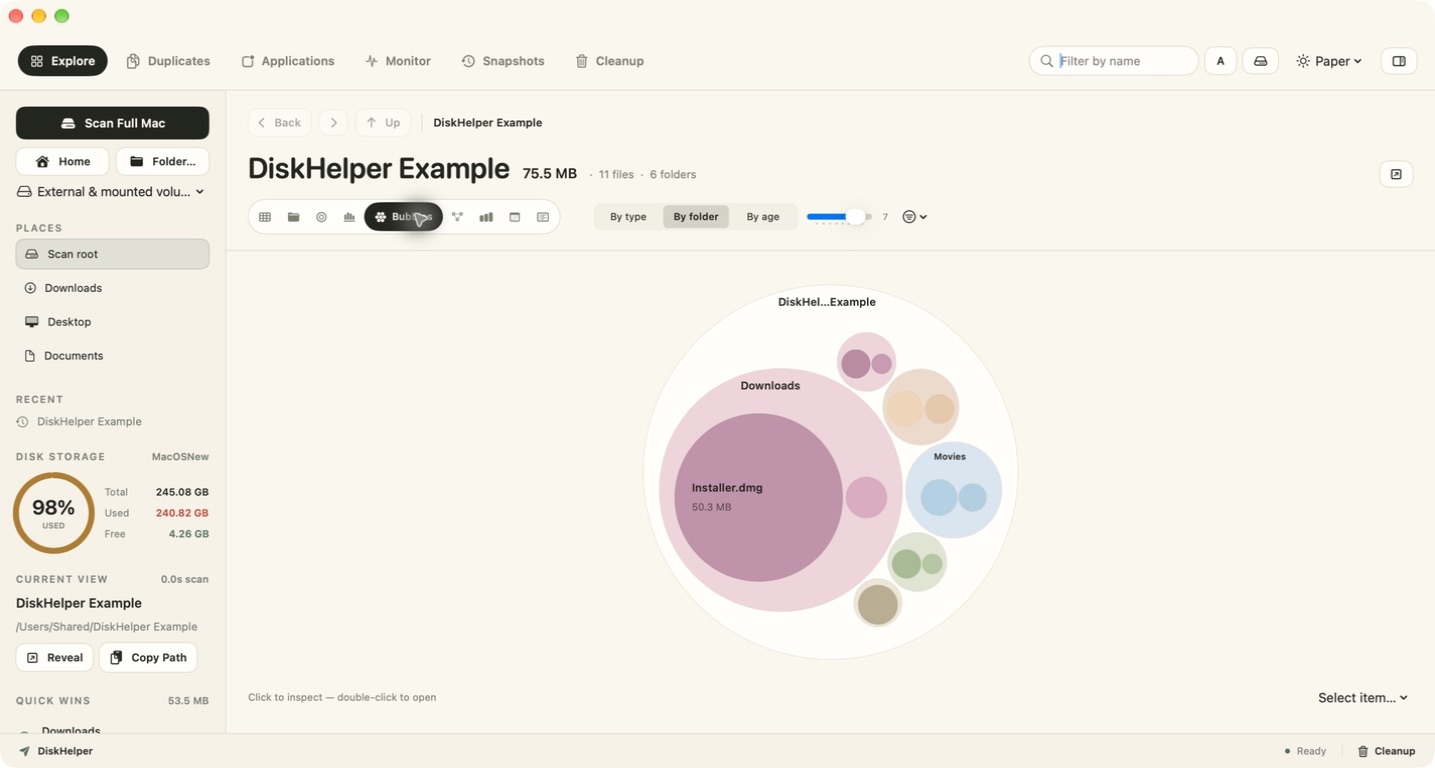Open the Cleanup tab in top bar
This screenshot has width=1435, height=768.
pyautogui.click(x=610, y=61)
